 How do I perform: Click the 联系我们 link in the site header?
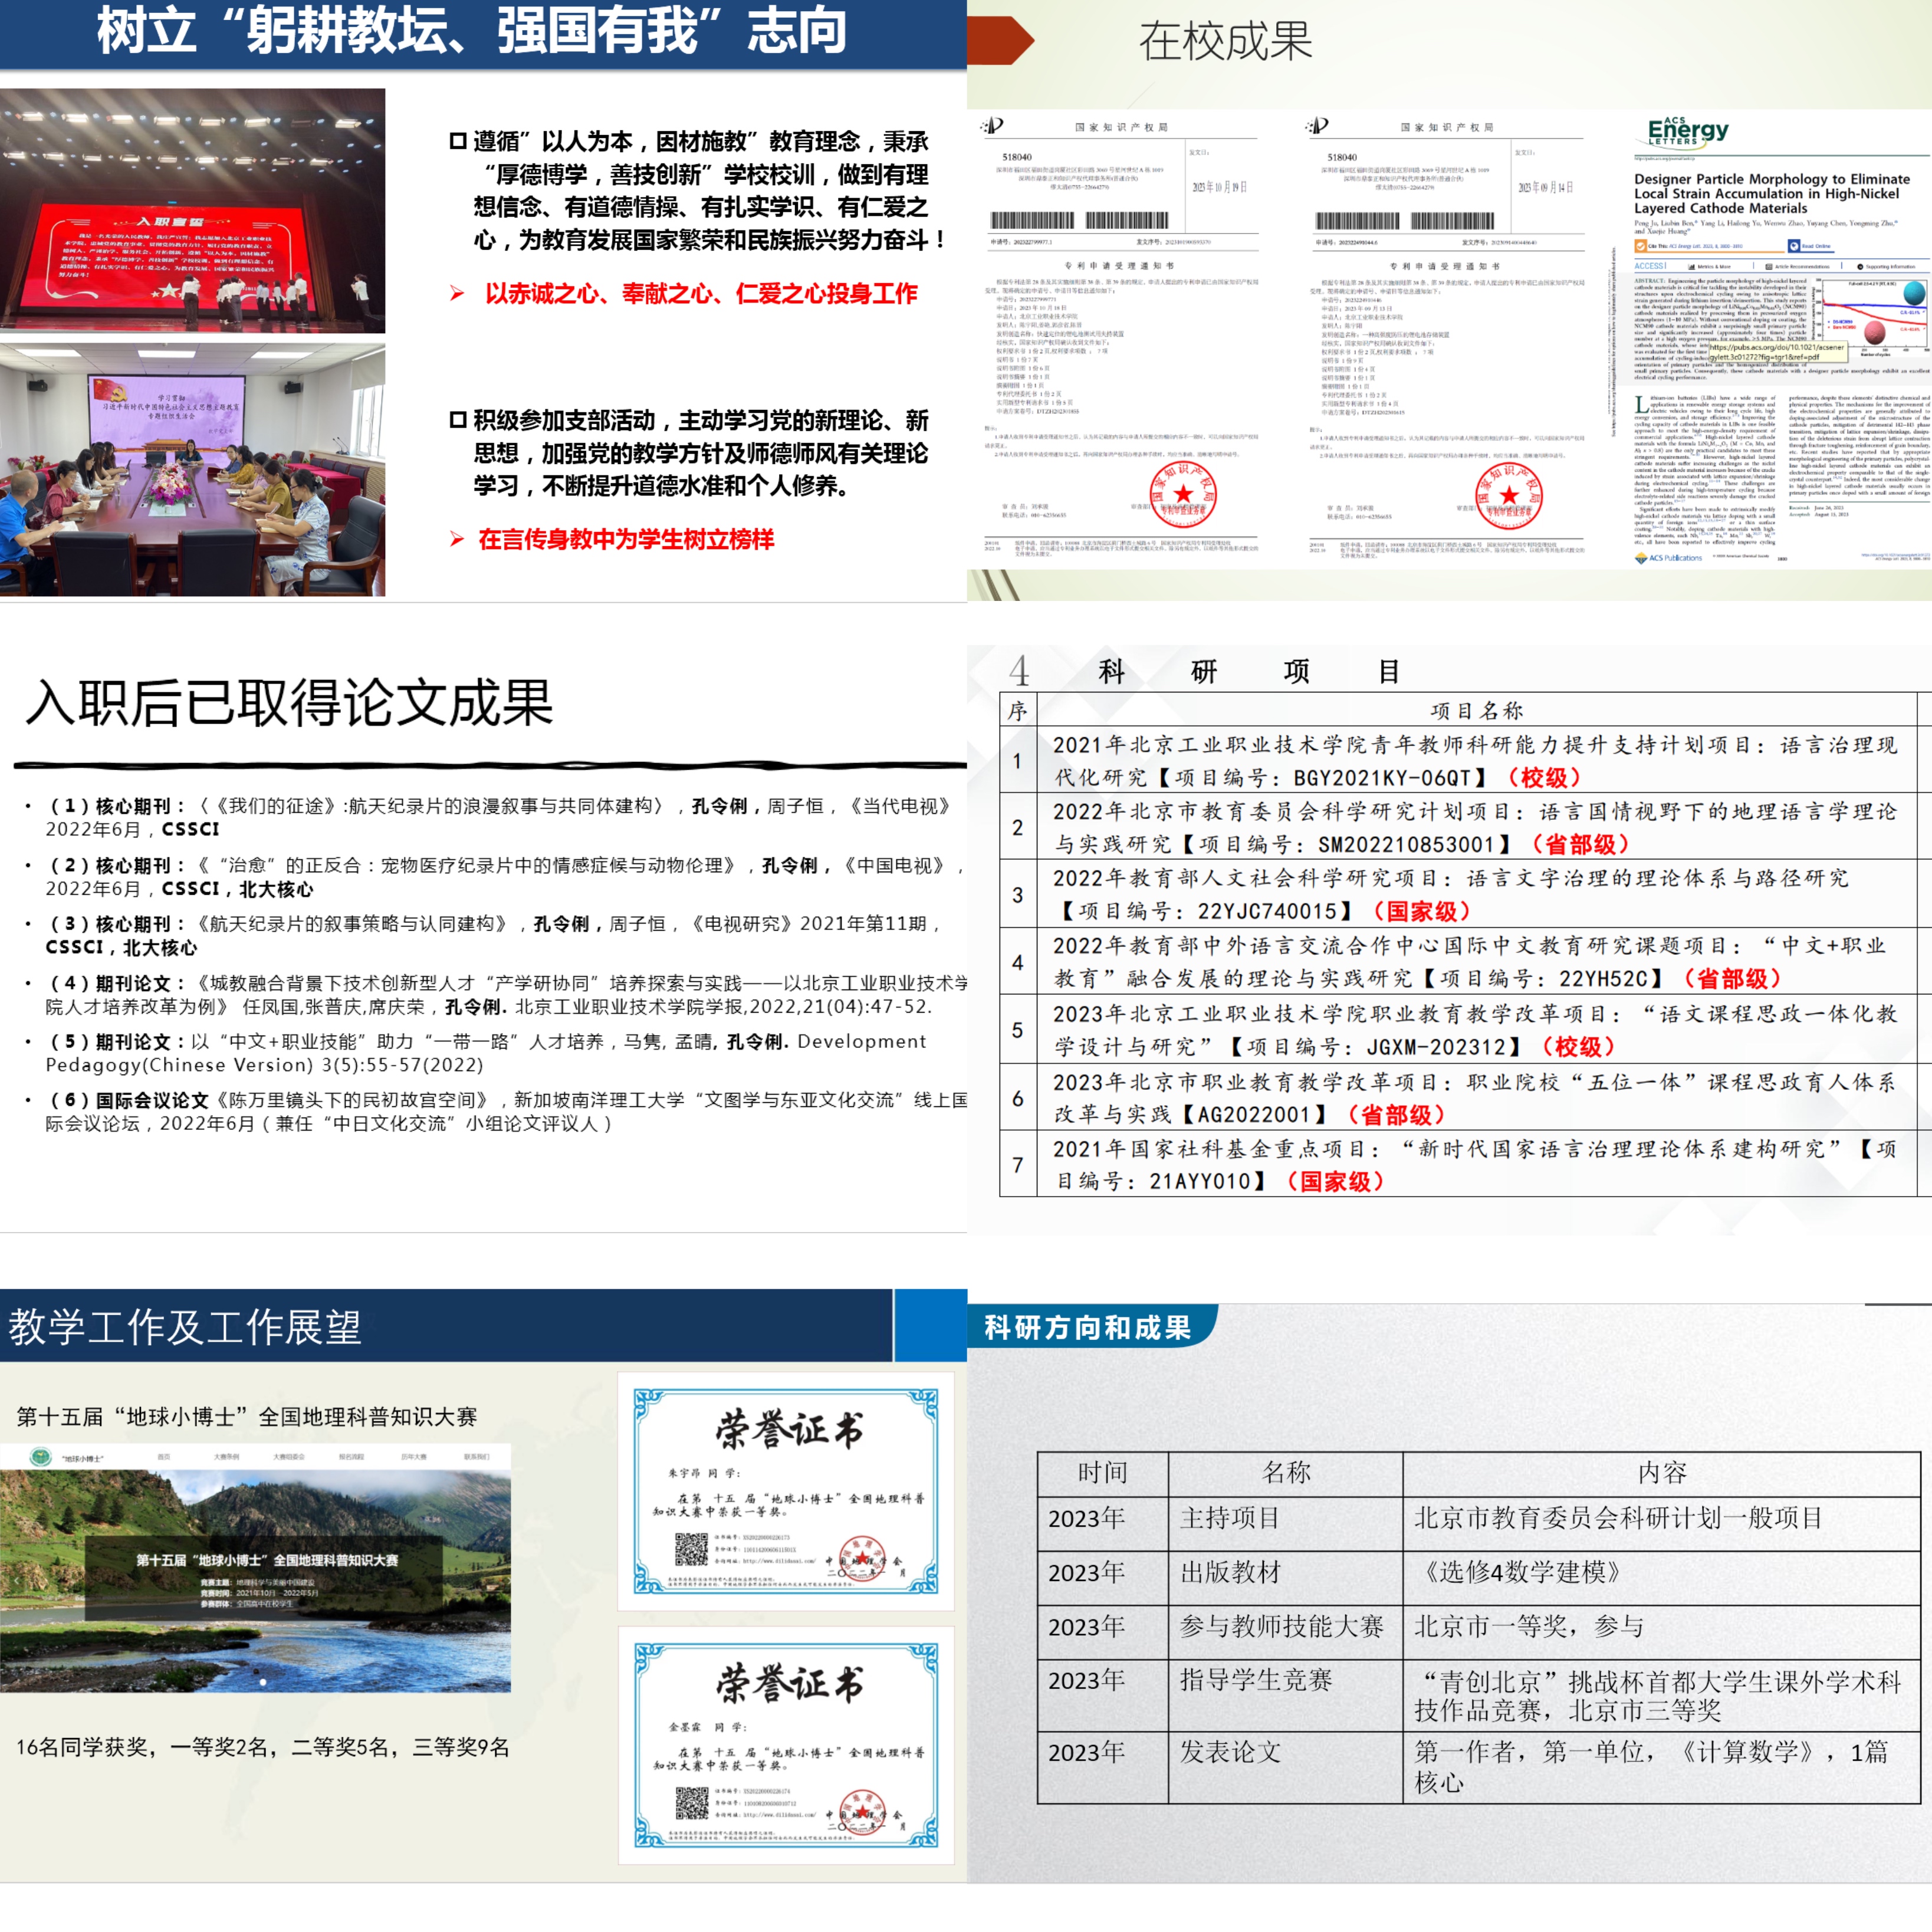click(x=477, y=1457)
